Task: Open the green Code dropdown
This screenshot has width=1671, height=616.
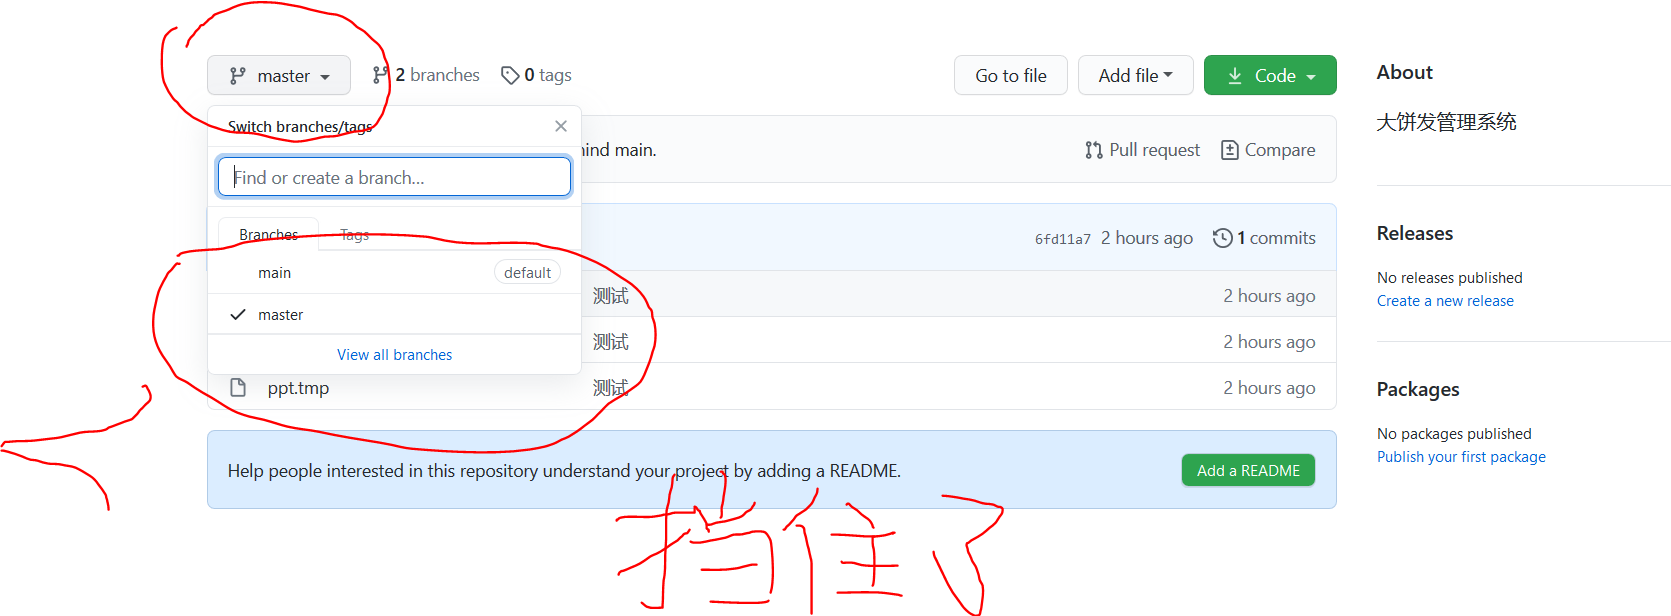Action: click(1270, 75)
